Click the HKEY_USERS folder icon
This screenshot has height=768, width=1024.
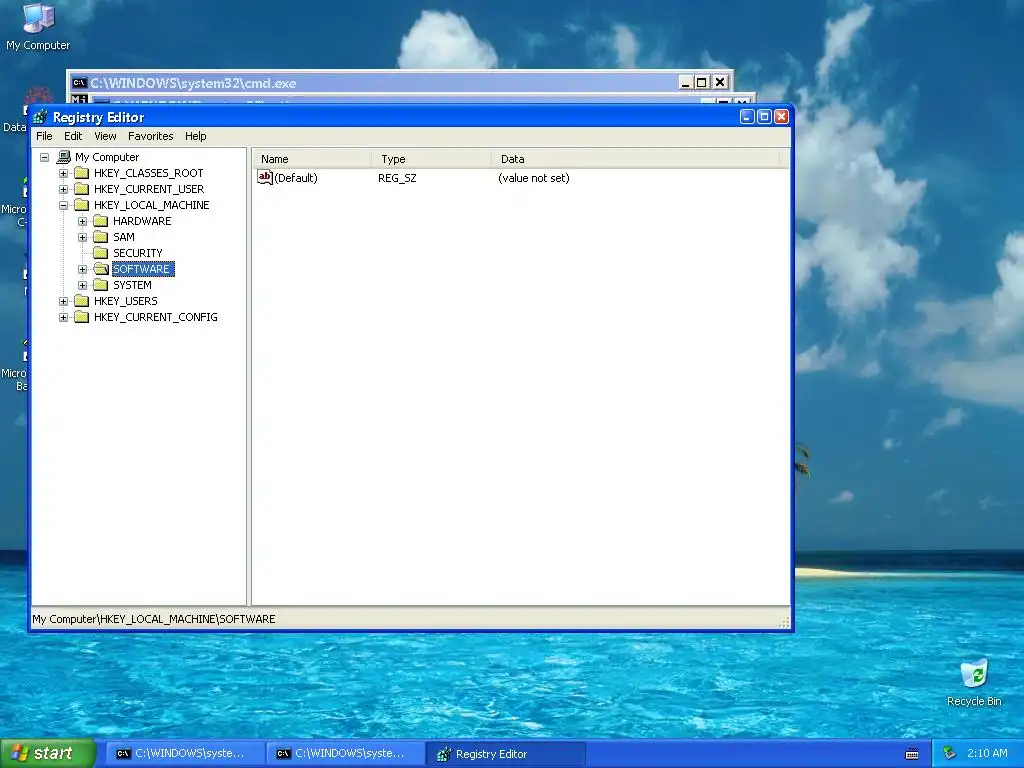pos(81,300)
